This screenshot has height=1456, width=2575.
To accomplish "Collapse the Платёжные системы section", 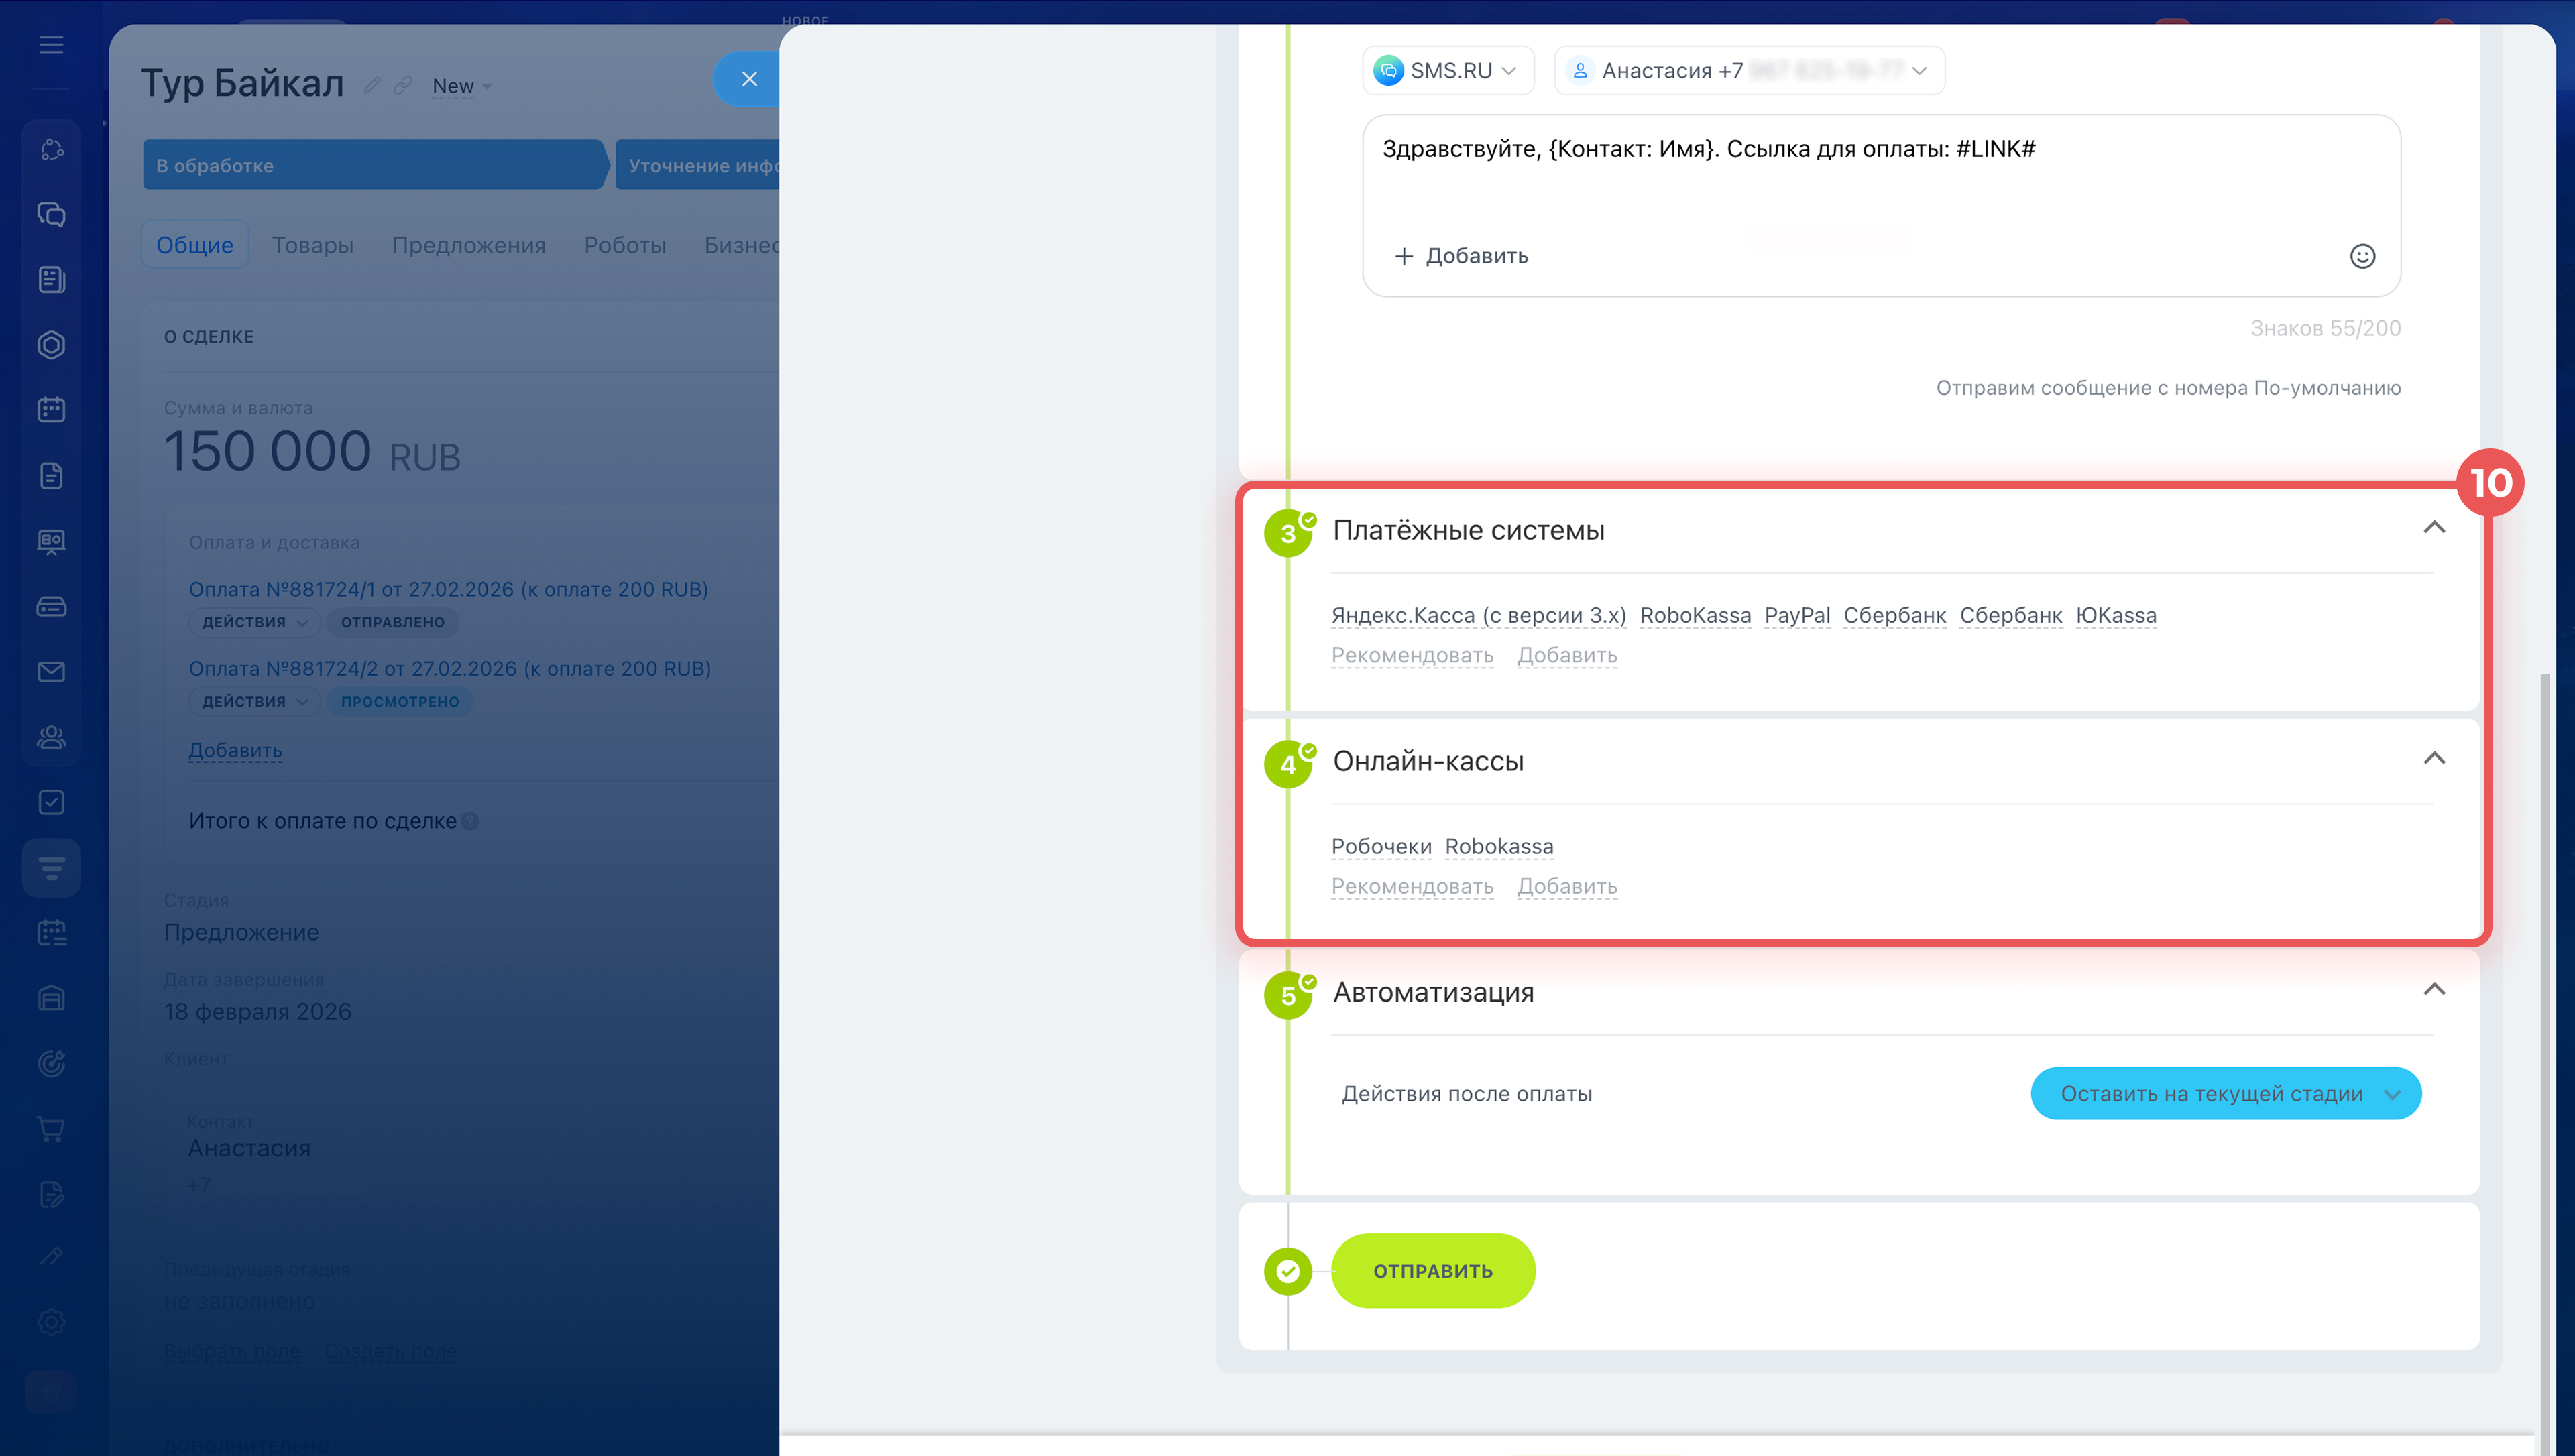I will (x=2433, y=528).
